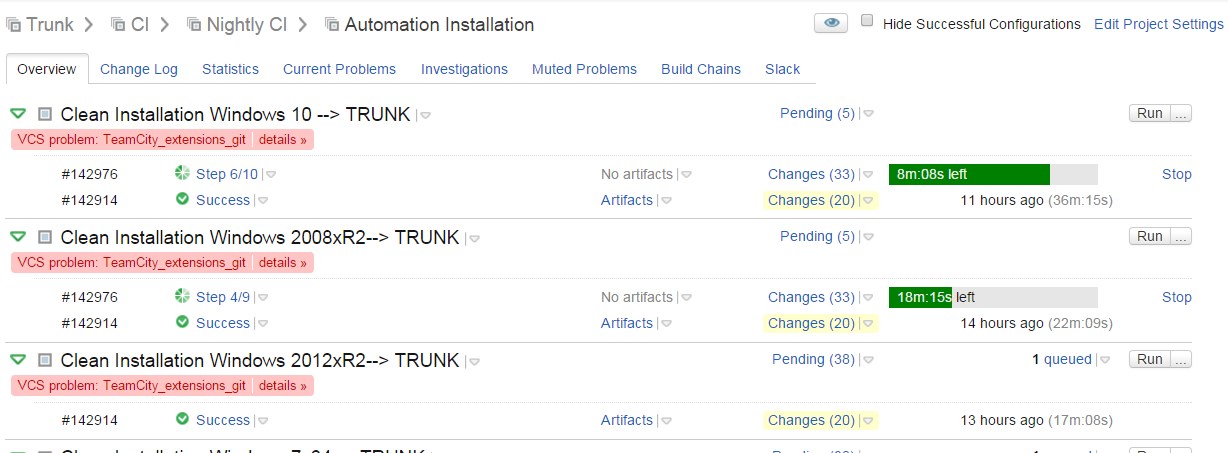Open Edit Project Settings link

(1159, 24)
